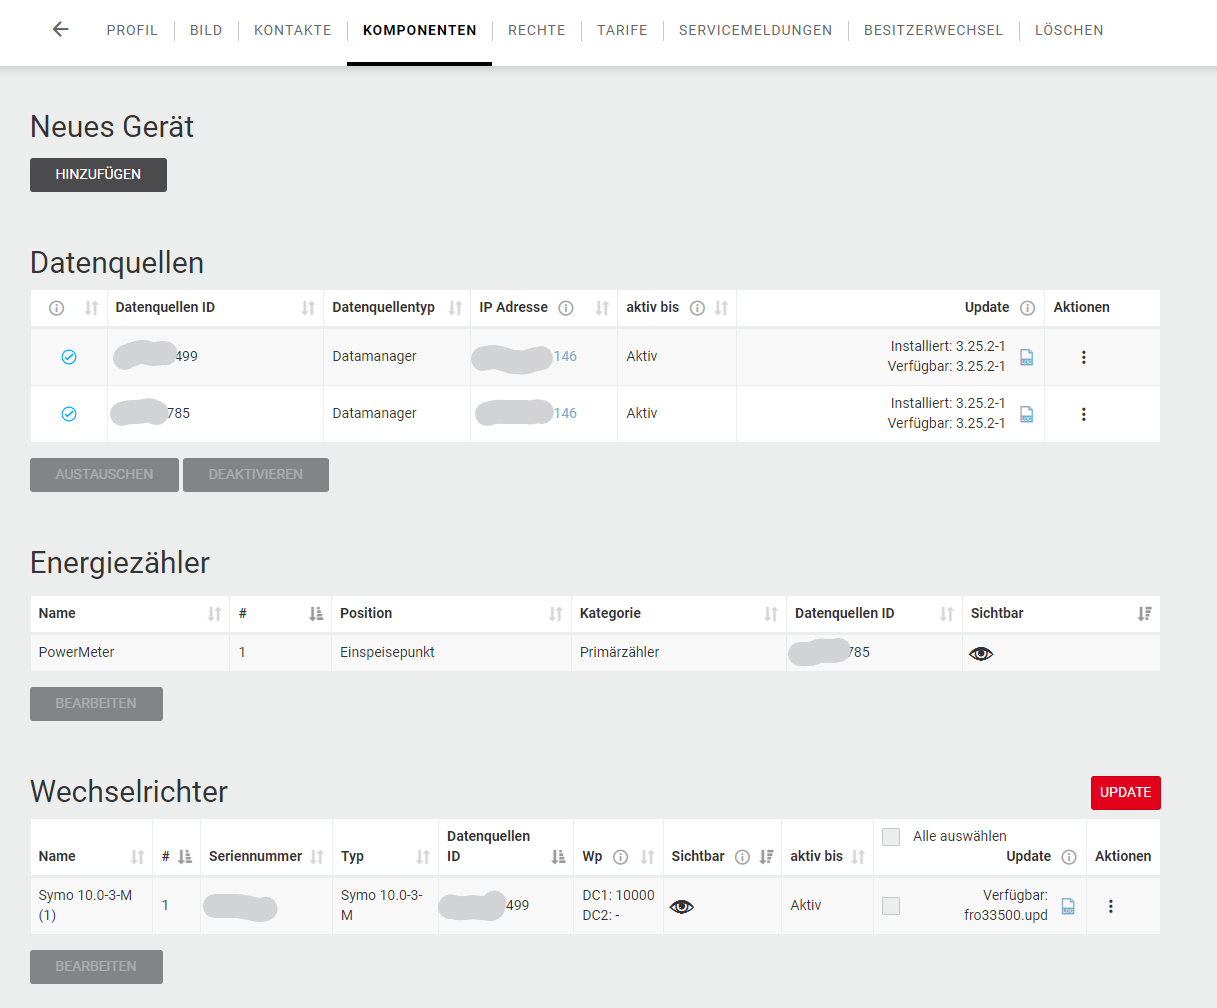Image resolution: width=1217 pixels, height=1008 pixels.
Task: Open fro33500.upd update file icon
Action: coord(1068,906)
